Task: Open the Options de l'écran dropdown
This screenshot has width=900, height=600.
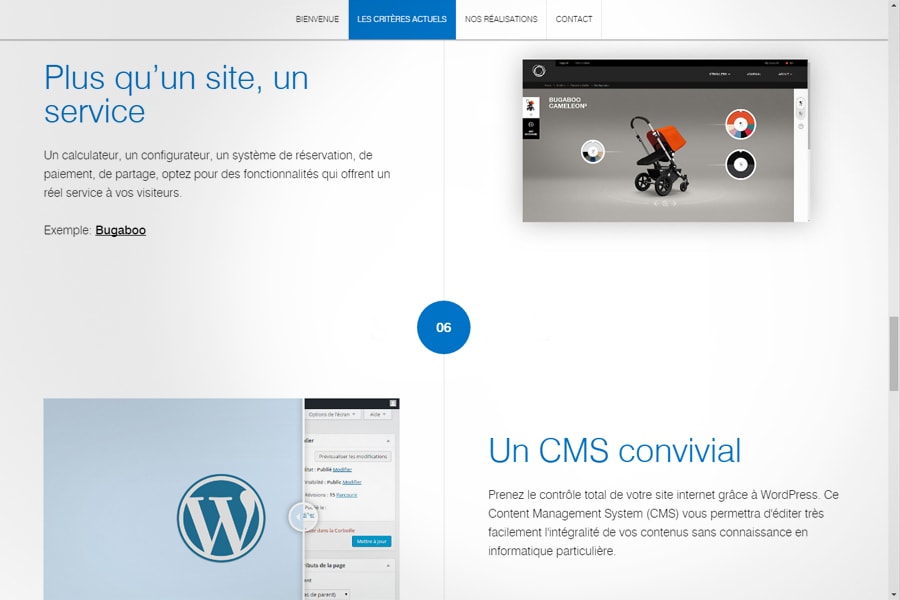Action: [331, 414]
